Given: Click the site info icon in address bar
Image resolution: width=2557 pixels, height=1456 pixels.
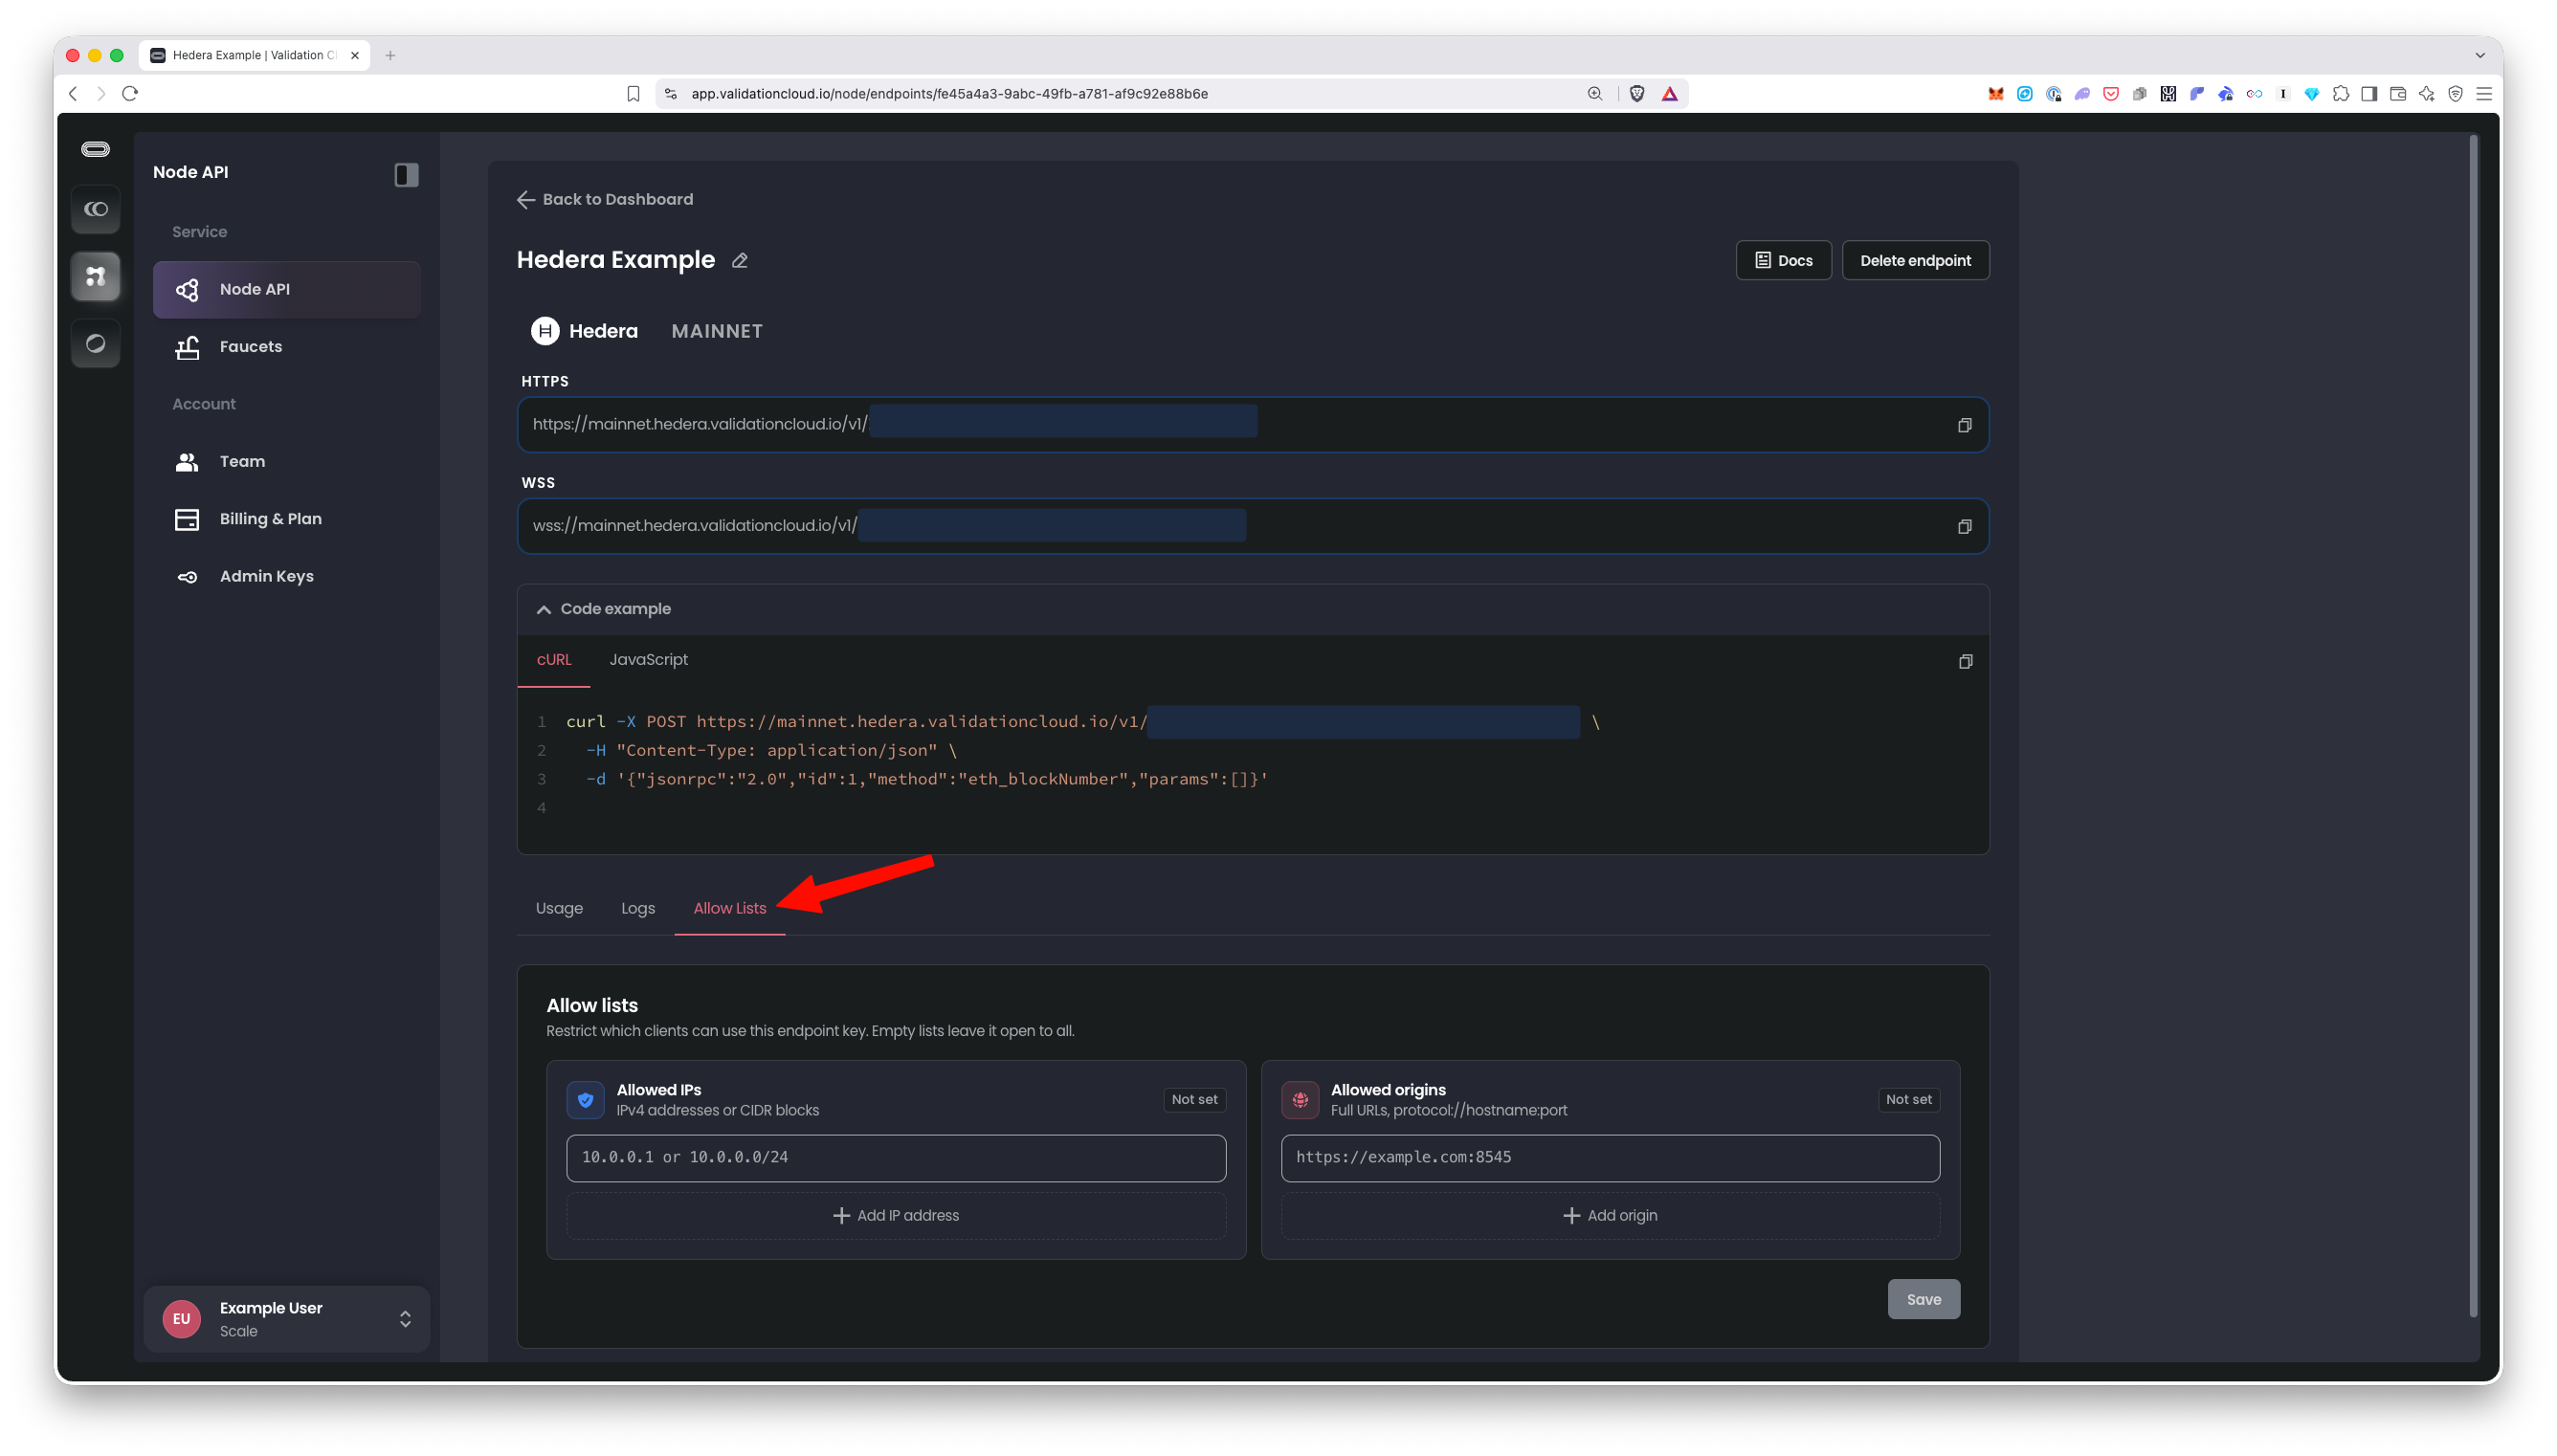Looking at the screenshot, I should click(x=671, y=93).
